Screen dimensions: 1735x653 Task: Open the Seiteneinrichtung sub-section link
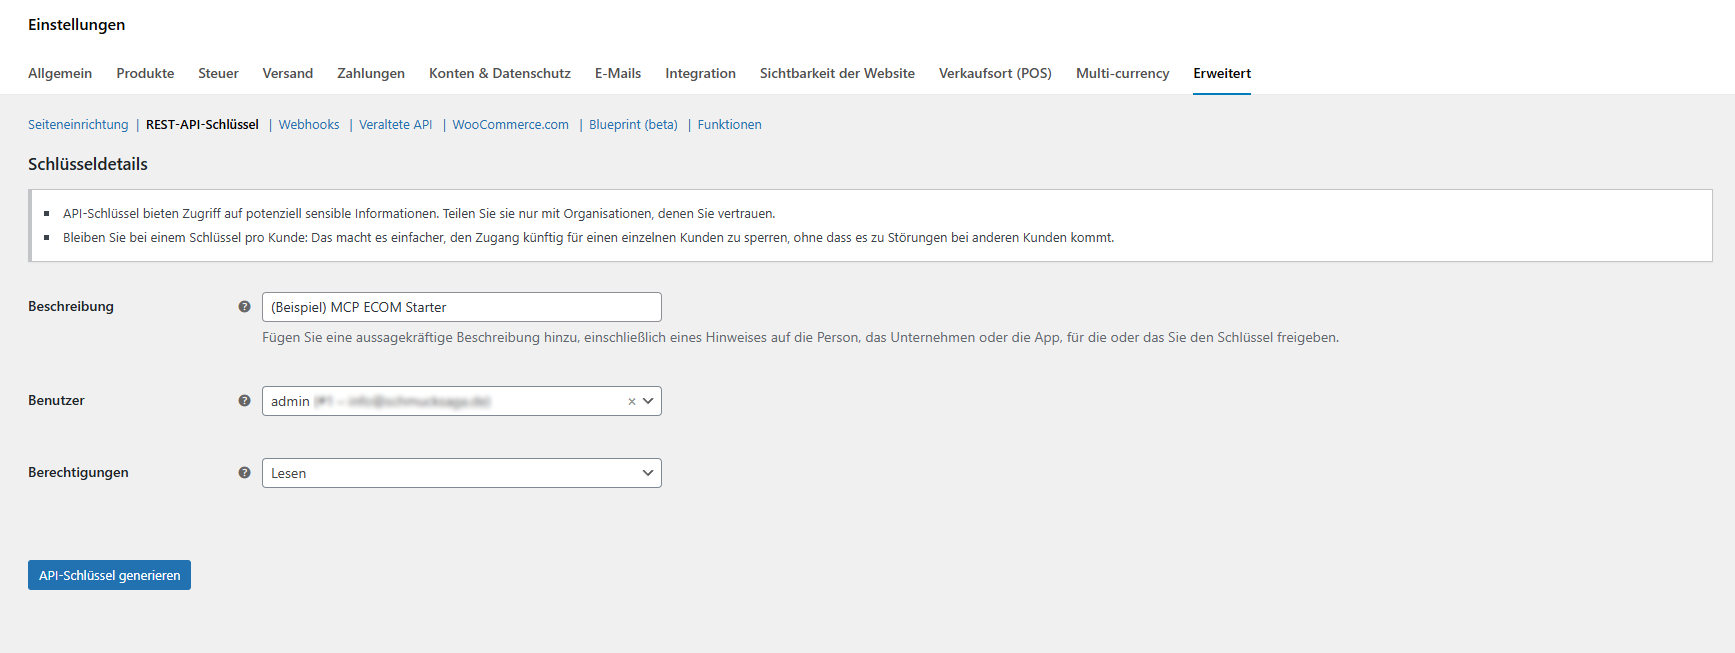[x=78, y=125]
